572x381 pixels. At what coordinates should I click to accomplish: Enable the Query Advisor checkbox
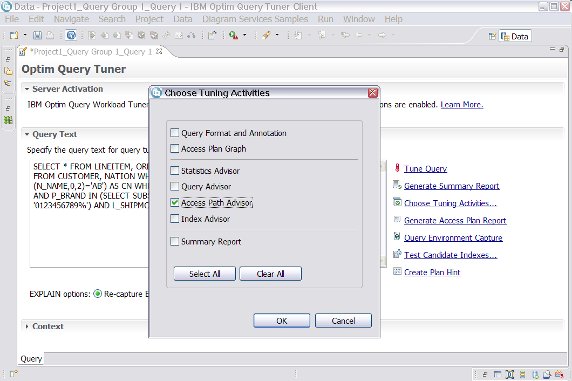coord(175,186)
